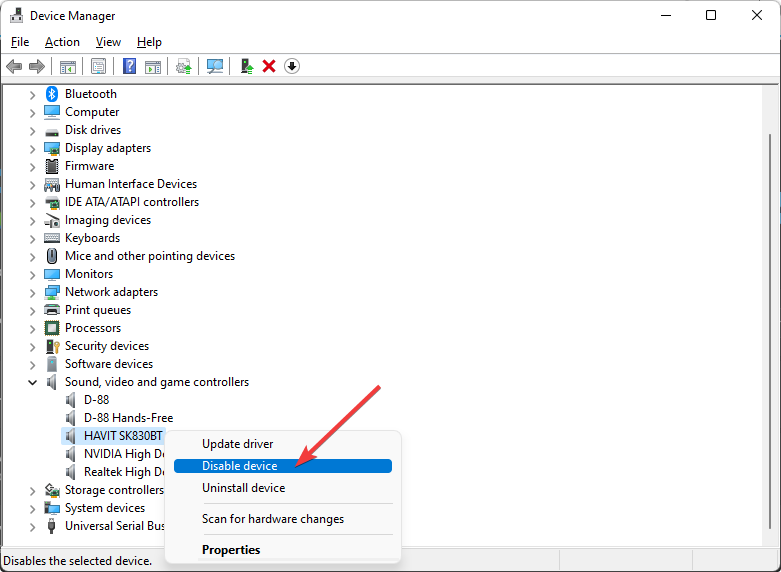Expand the IDE ATA/ATAPI controllers node
The image size is (781, 572).
[32, 203]
